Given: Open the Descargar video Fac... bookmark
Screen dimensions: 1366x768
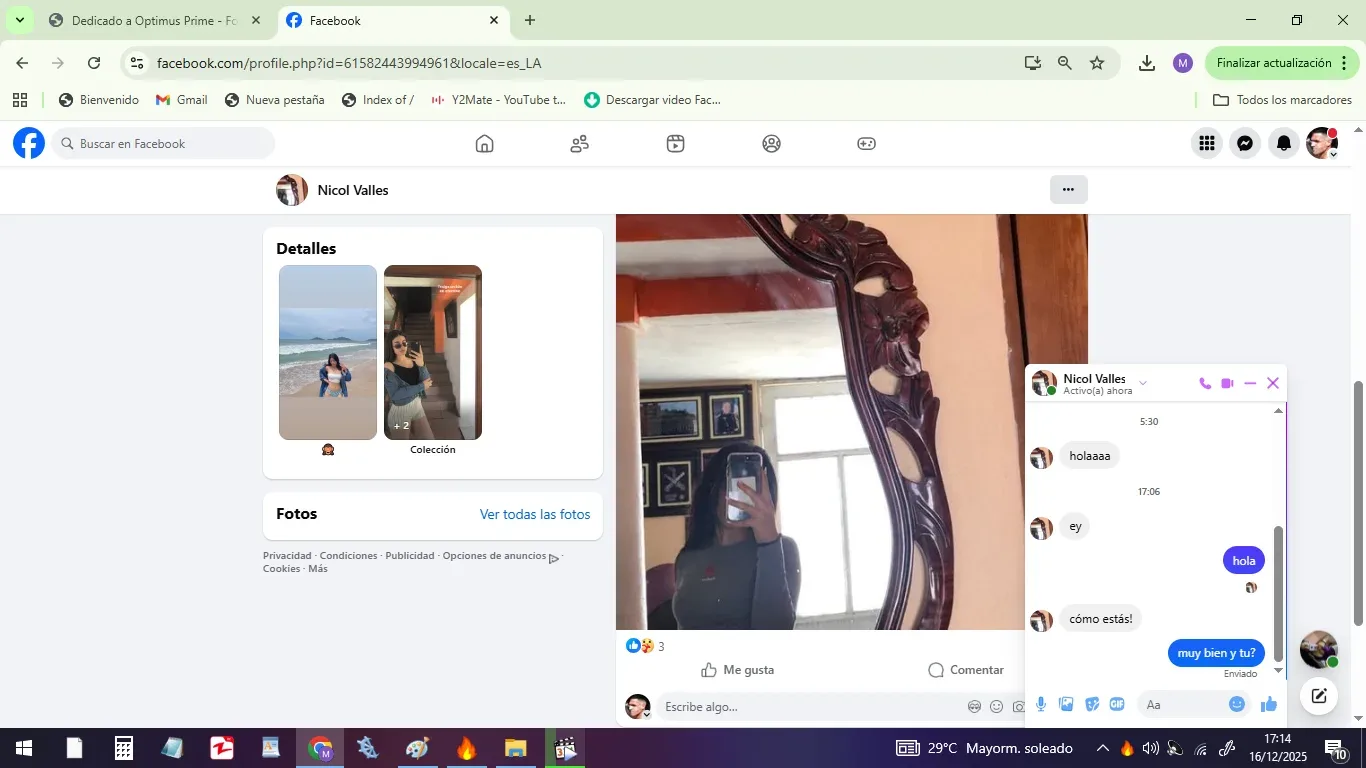Looking at the screenshot, I should [652, 100].
